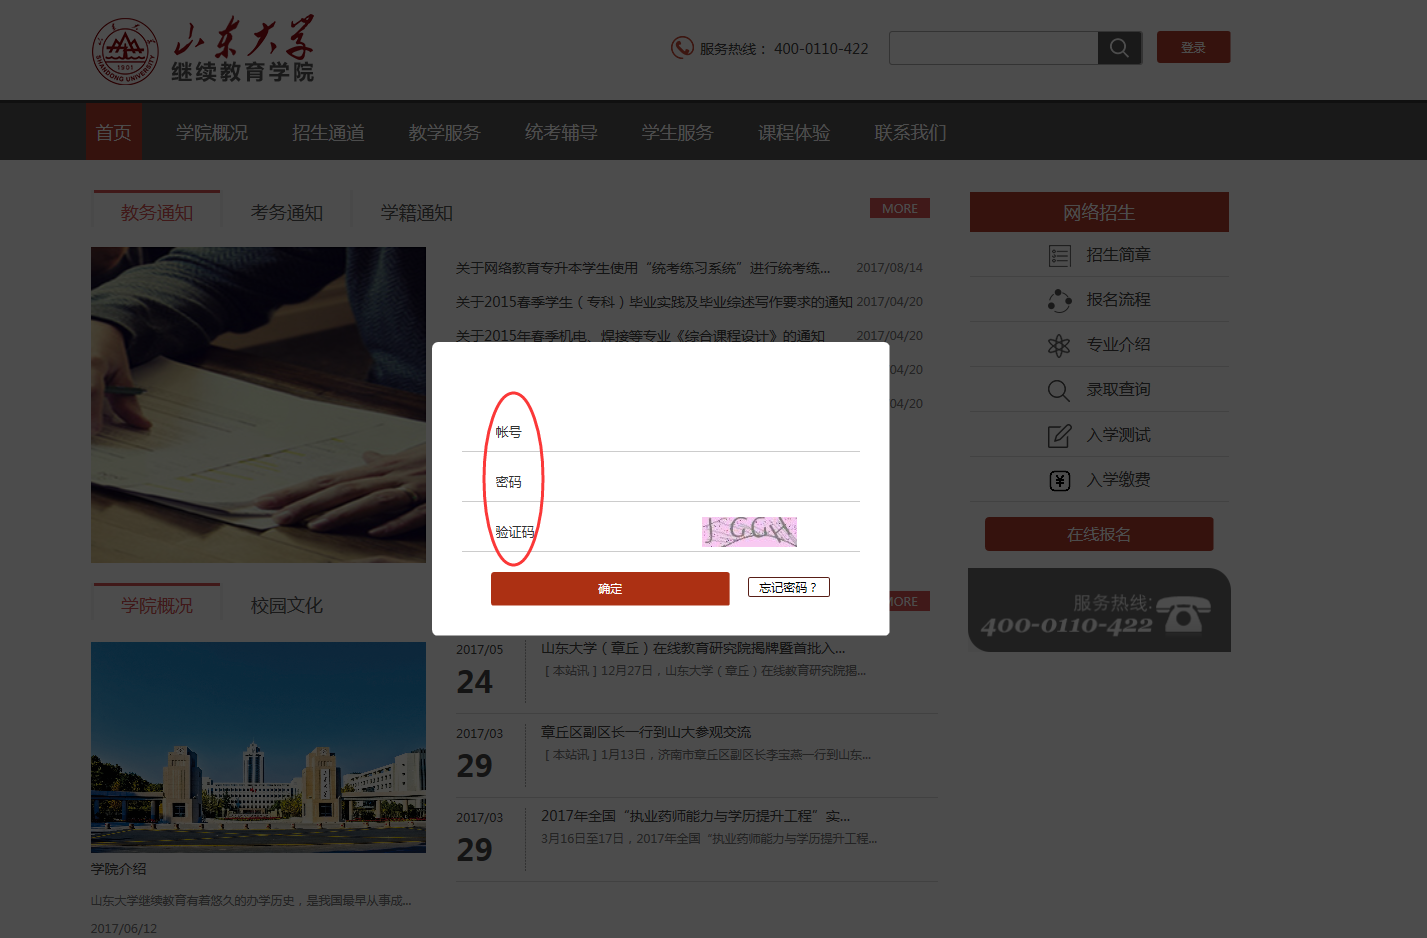The width and height of the screenshot is (1427, 938).
Task: Open the 招生简章 link
Action: (1118, 255)
